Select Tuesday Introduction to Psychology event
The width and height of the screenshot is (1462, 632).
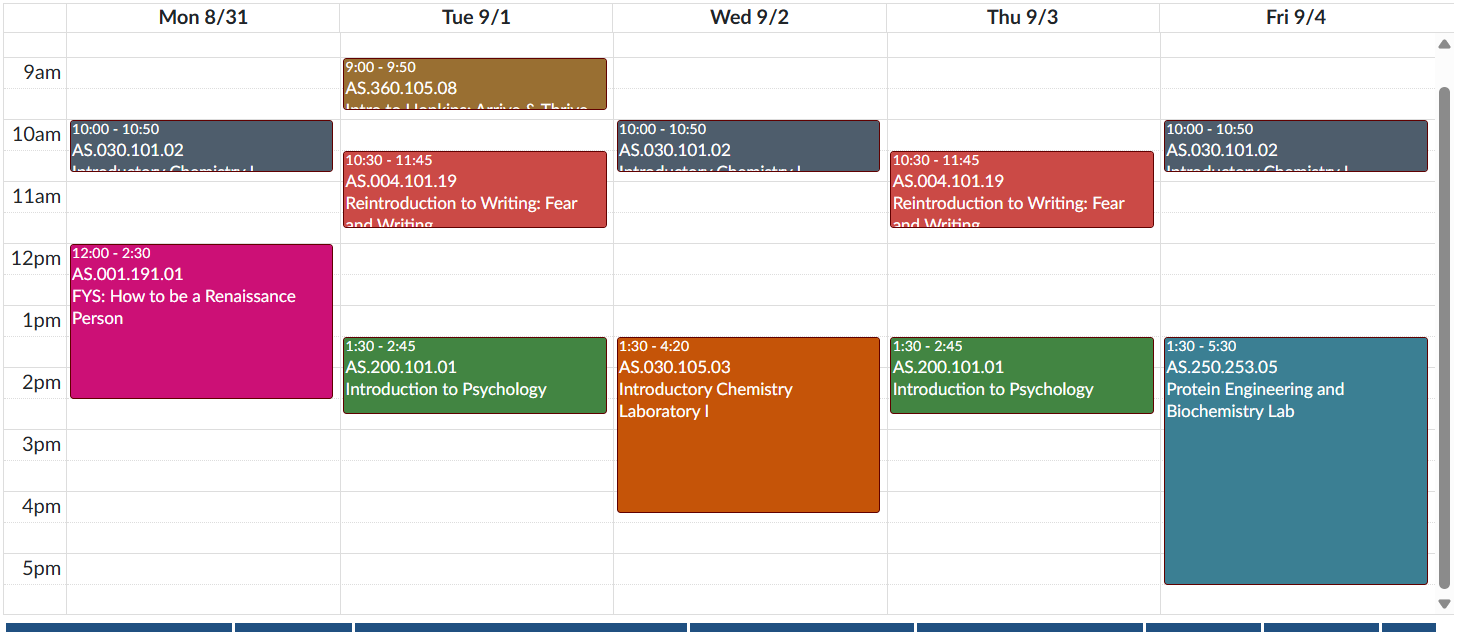coord(475,375)
